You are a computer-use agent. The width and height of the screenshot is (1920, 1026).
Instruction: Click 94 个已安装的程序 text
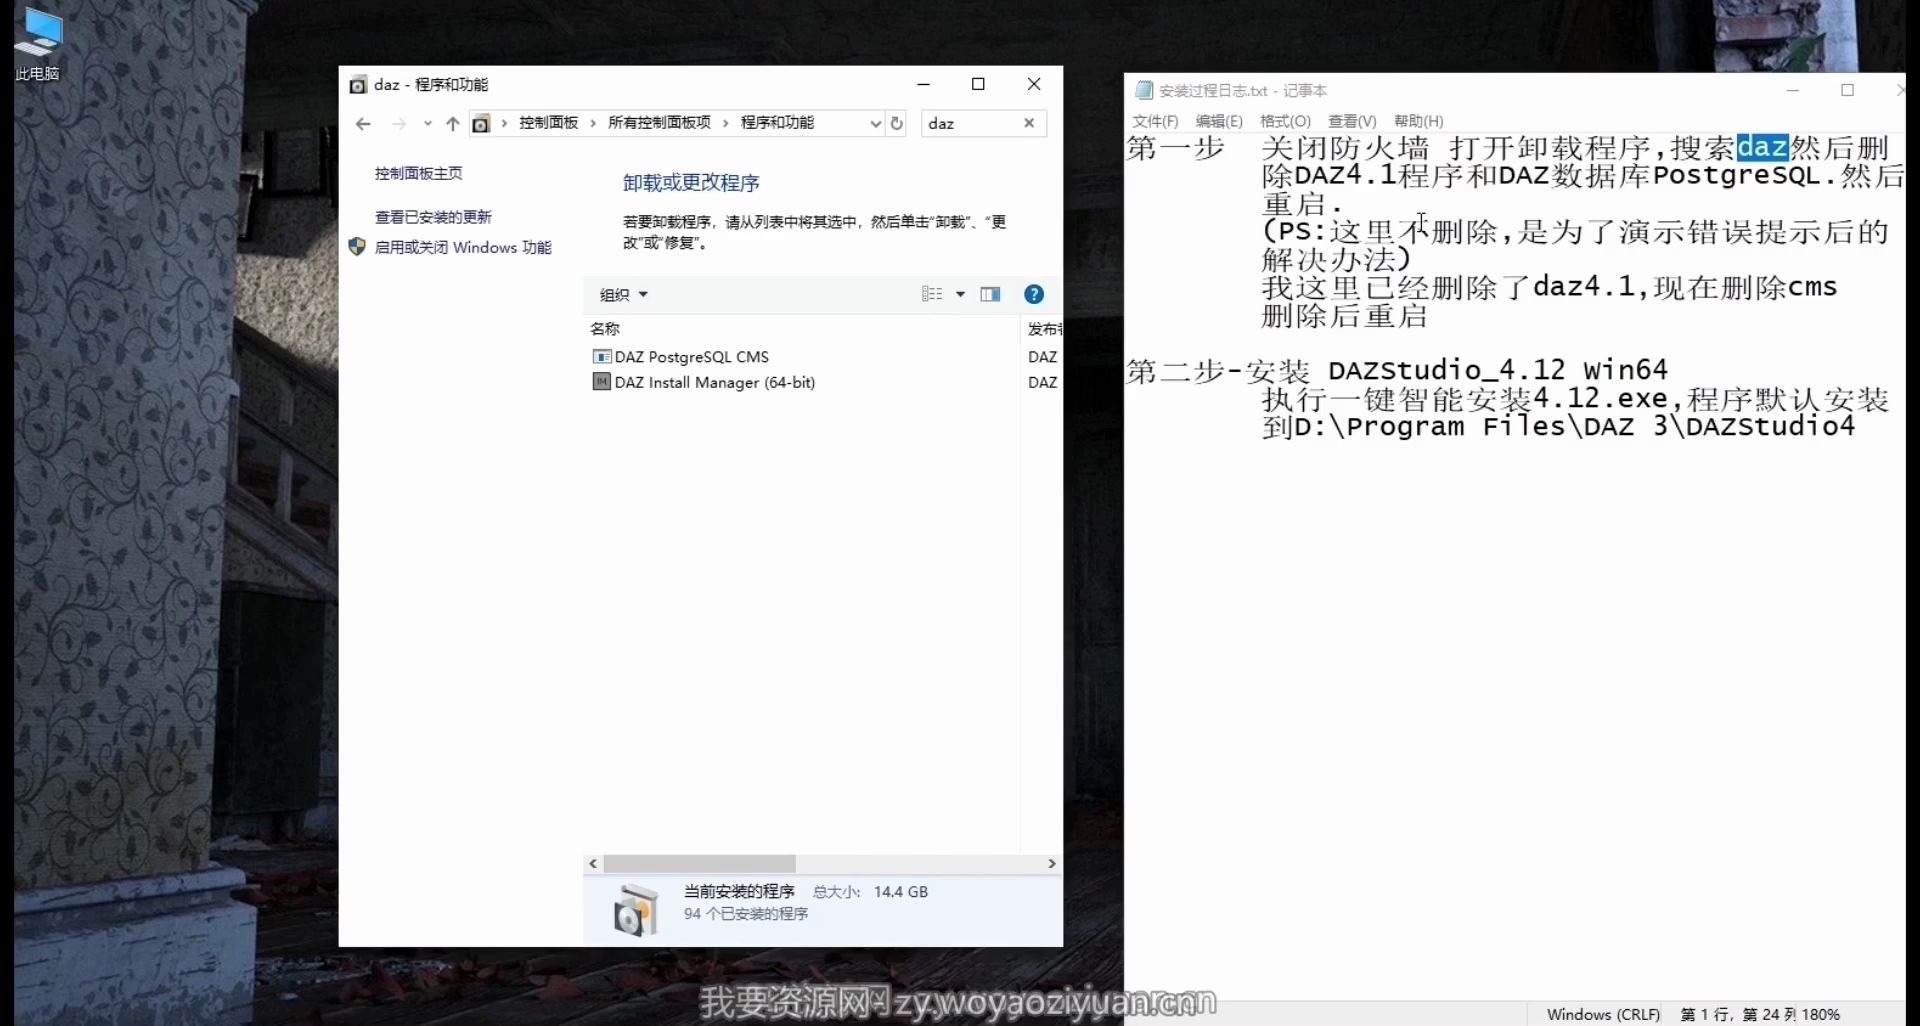pos(746,914)
